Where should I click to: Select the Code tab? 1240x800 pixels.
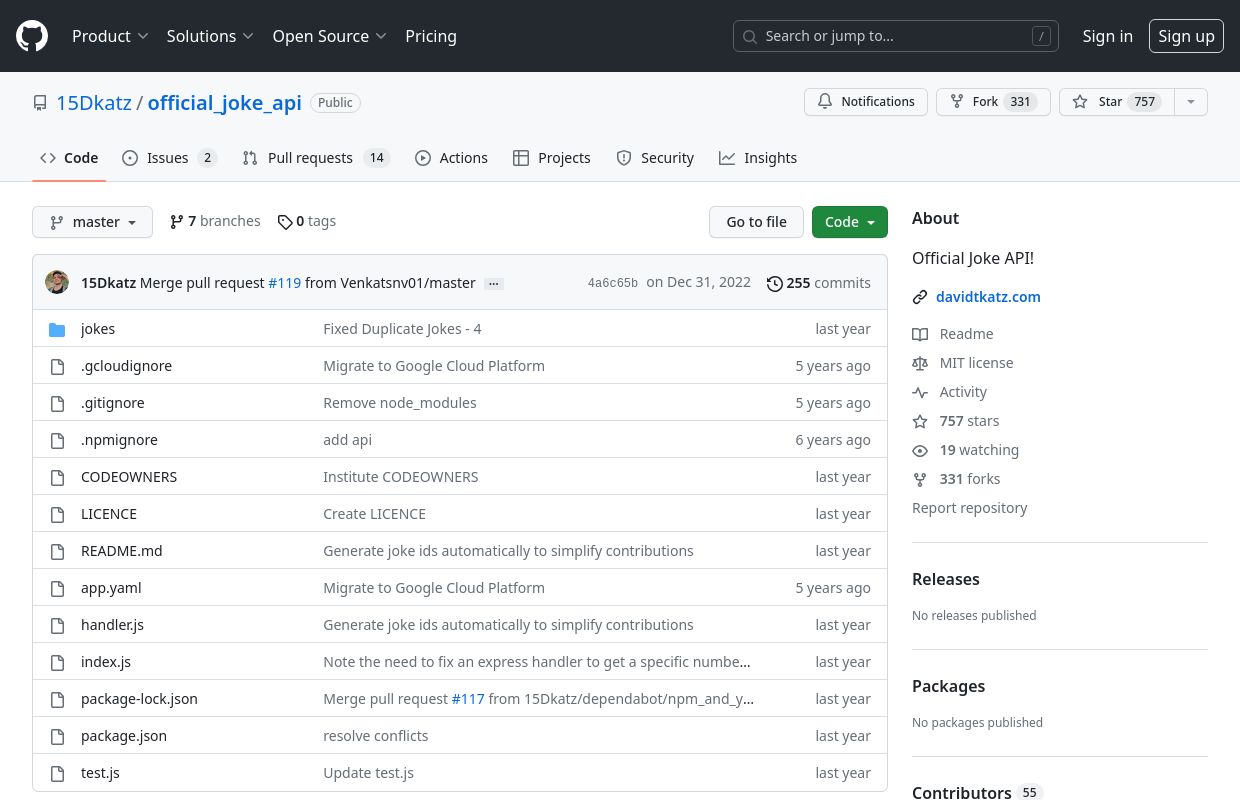pos(69,158)
